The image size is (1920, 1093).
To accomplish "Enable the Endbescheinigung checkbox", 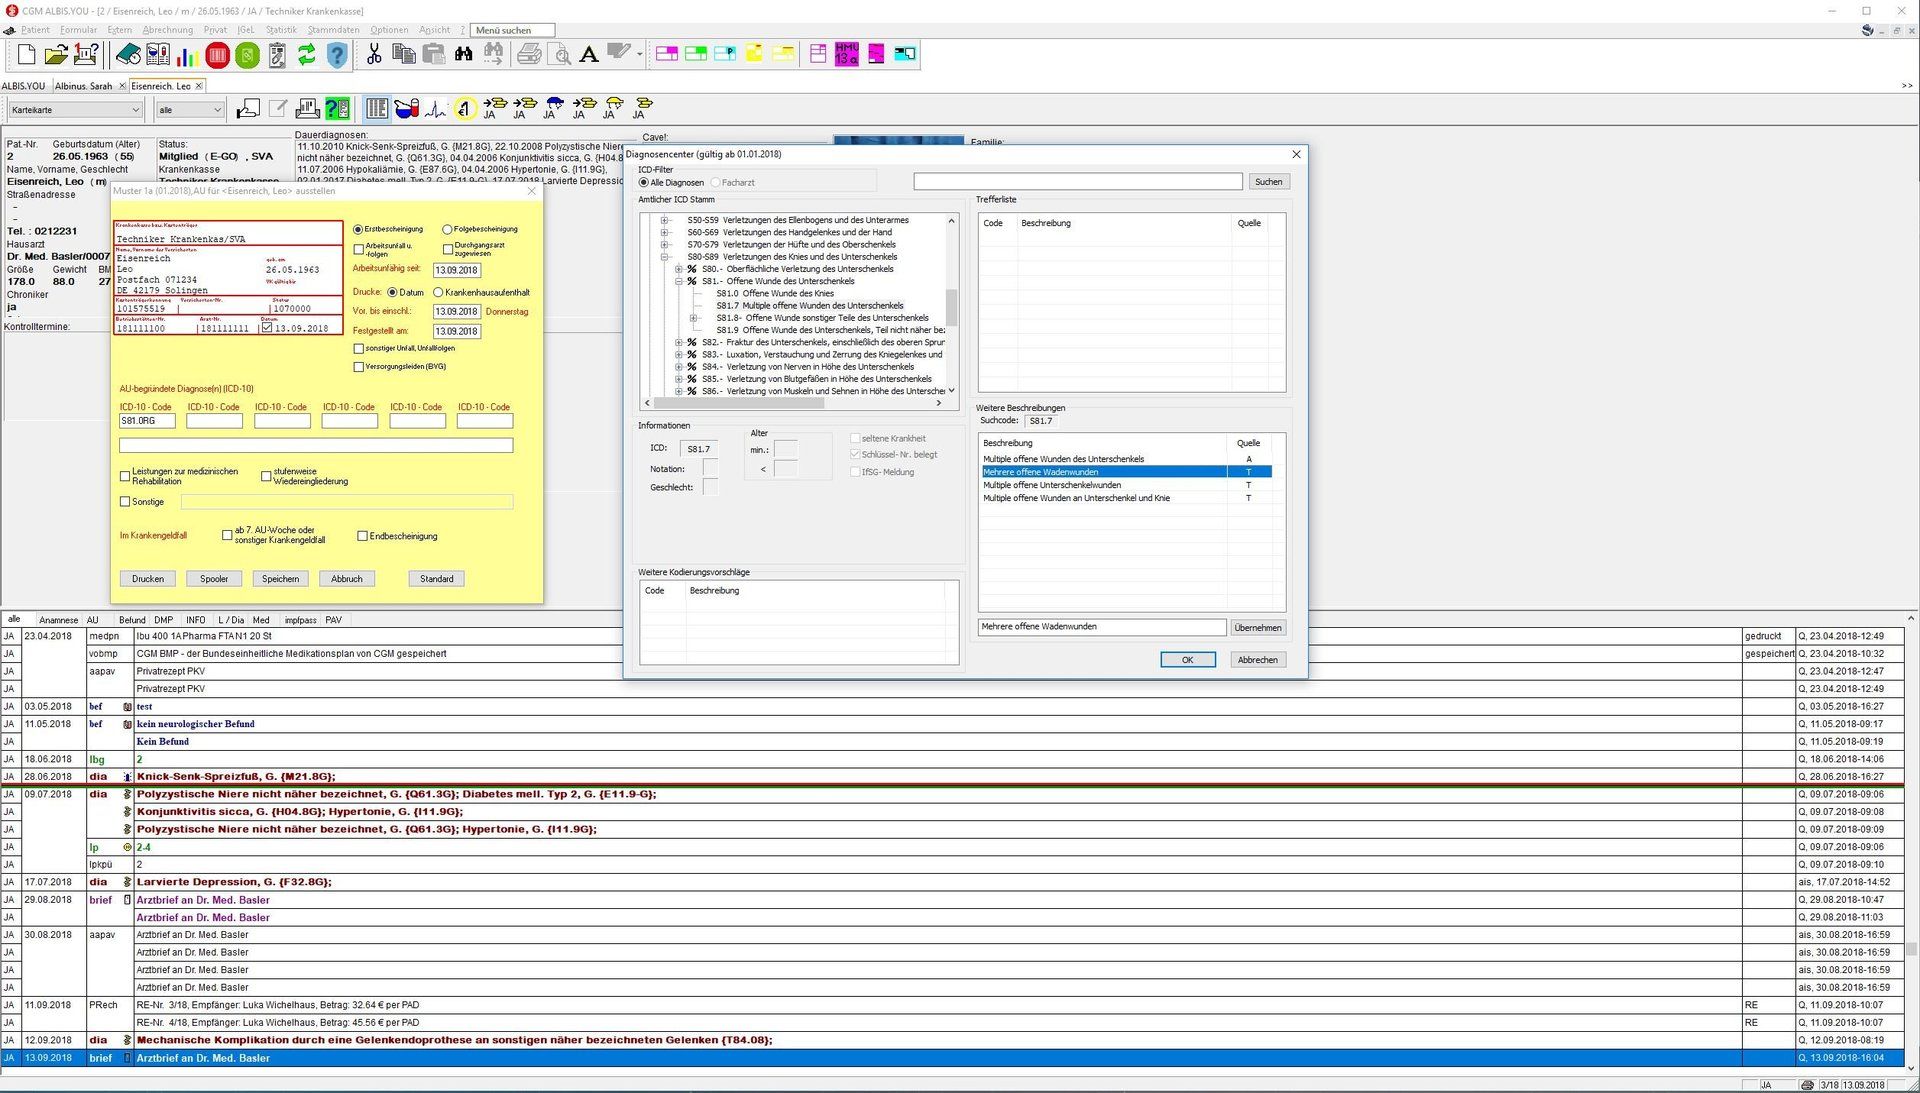I will pos(362,536).
